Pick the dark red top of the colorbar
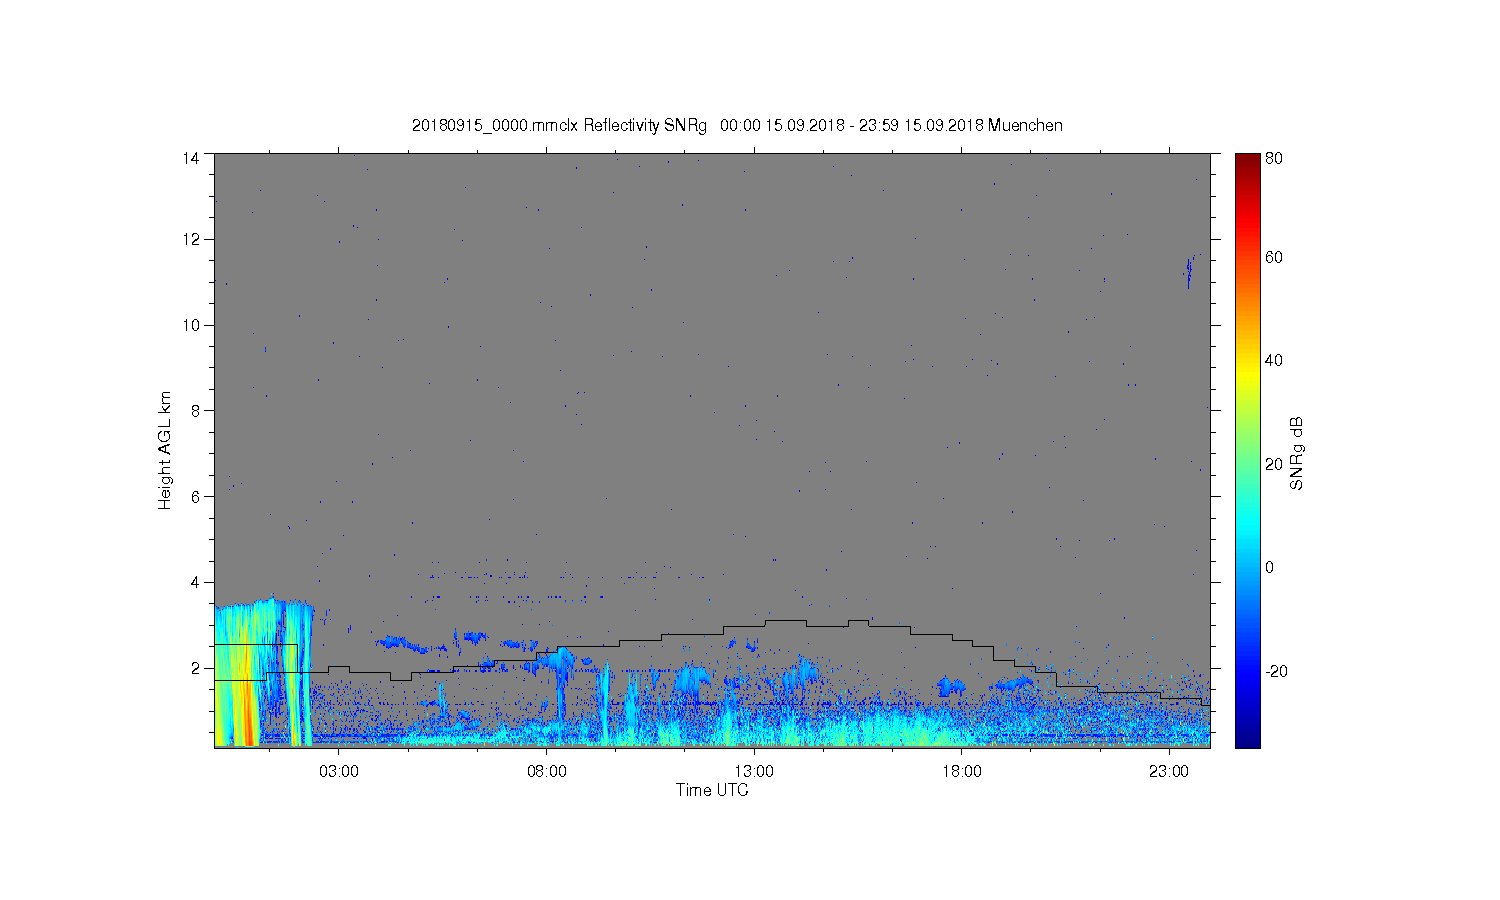Image resolution: width=1500 pixels, height=900 pixels. [x=1247, y=162]
